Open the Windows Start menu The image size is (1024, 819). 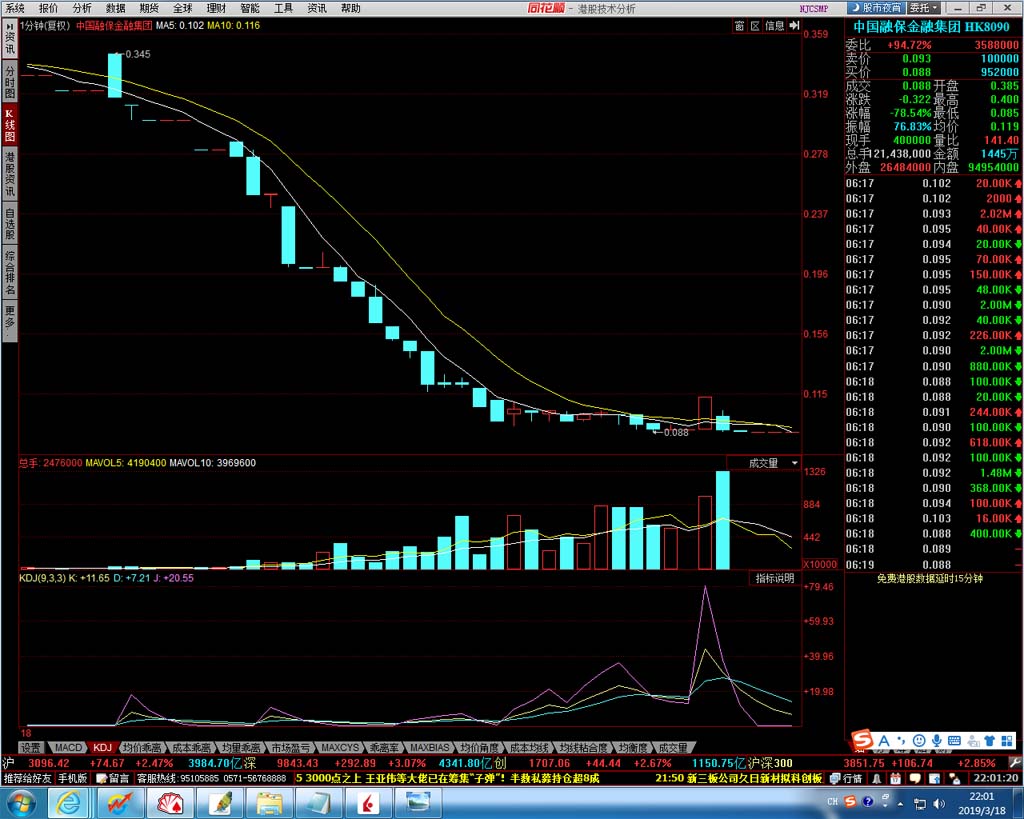21,803
